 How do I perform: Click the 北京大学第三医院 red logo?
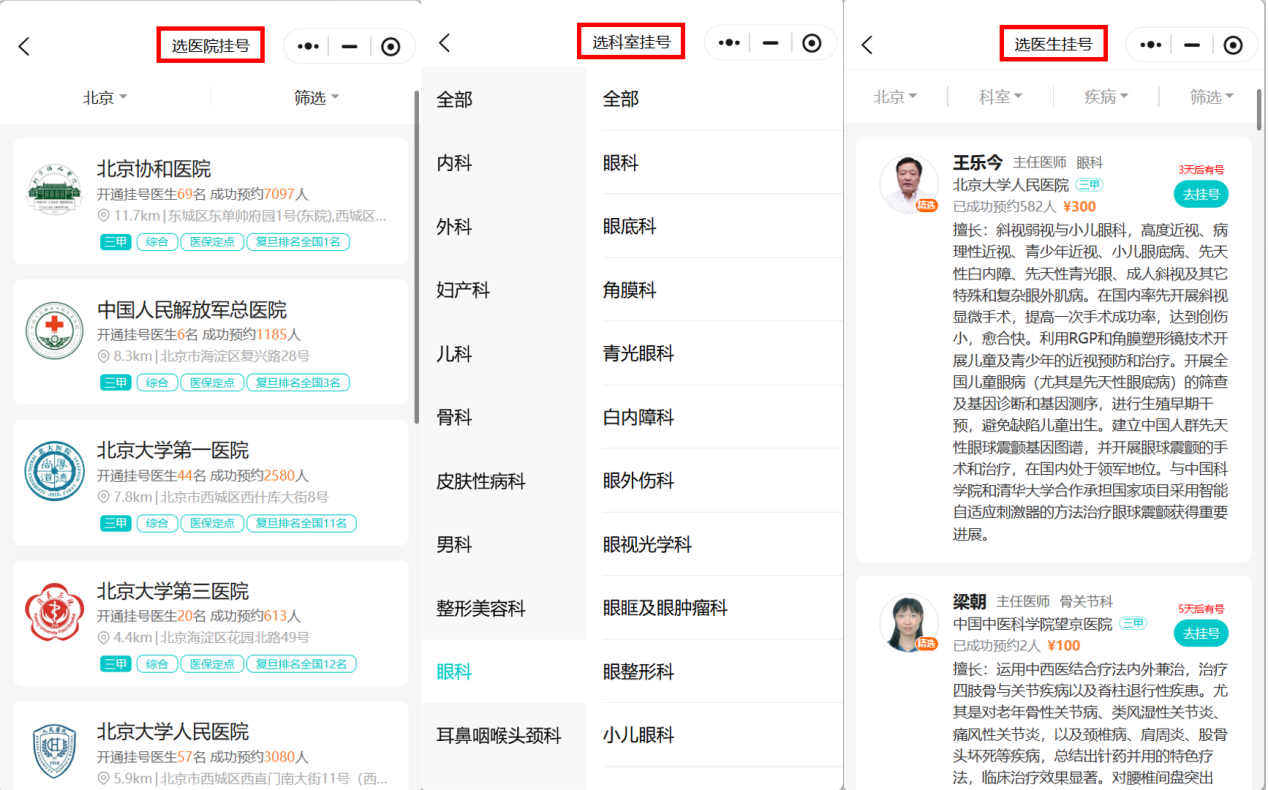click(54, 611)
